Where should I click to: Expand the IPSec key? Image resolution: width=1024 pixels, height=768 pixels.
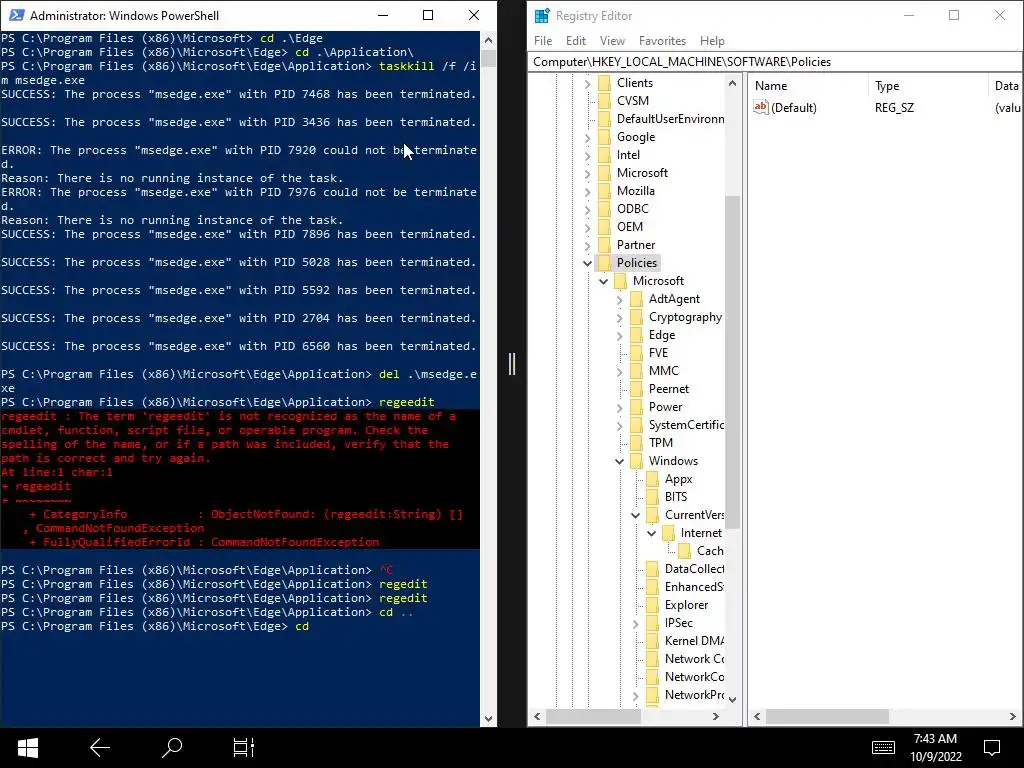tap(635, 624)
